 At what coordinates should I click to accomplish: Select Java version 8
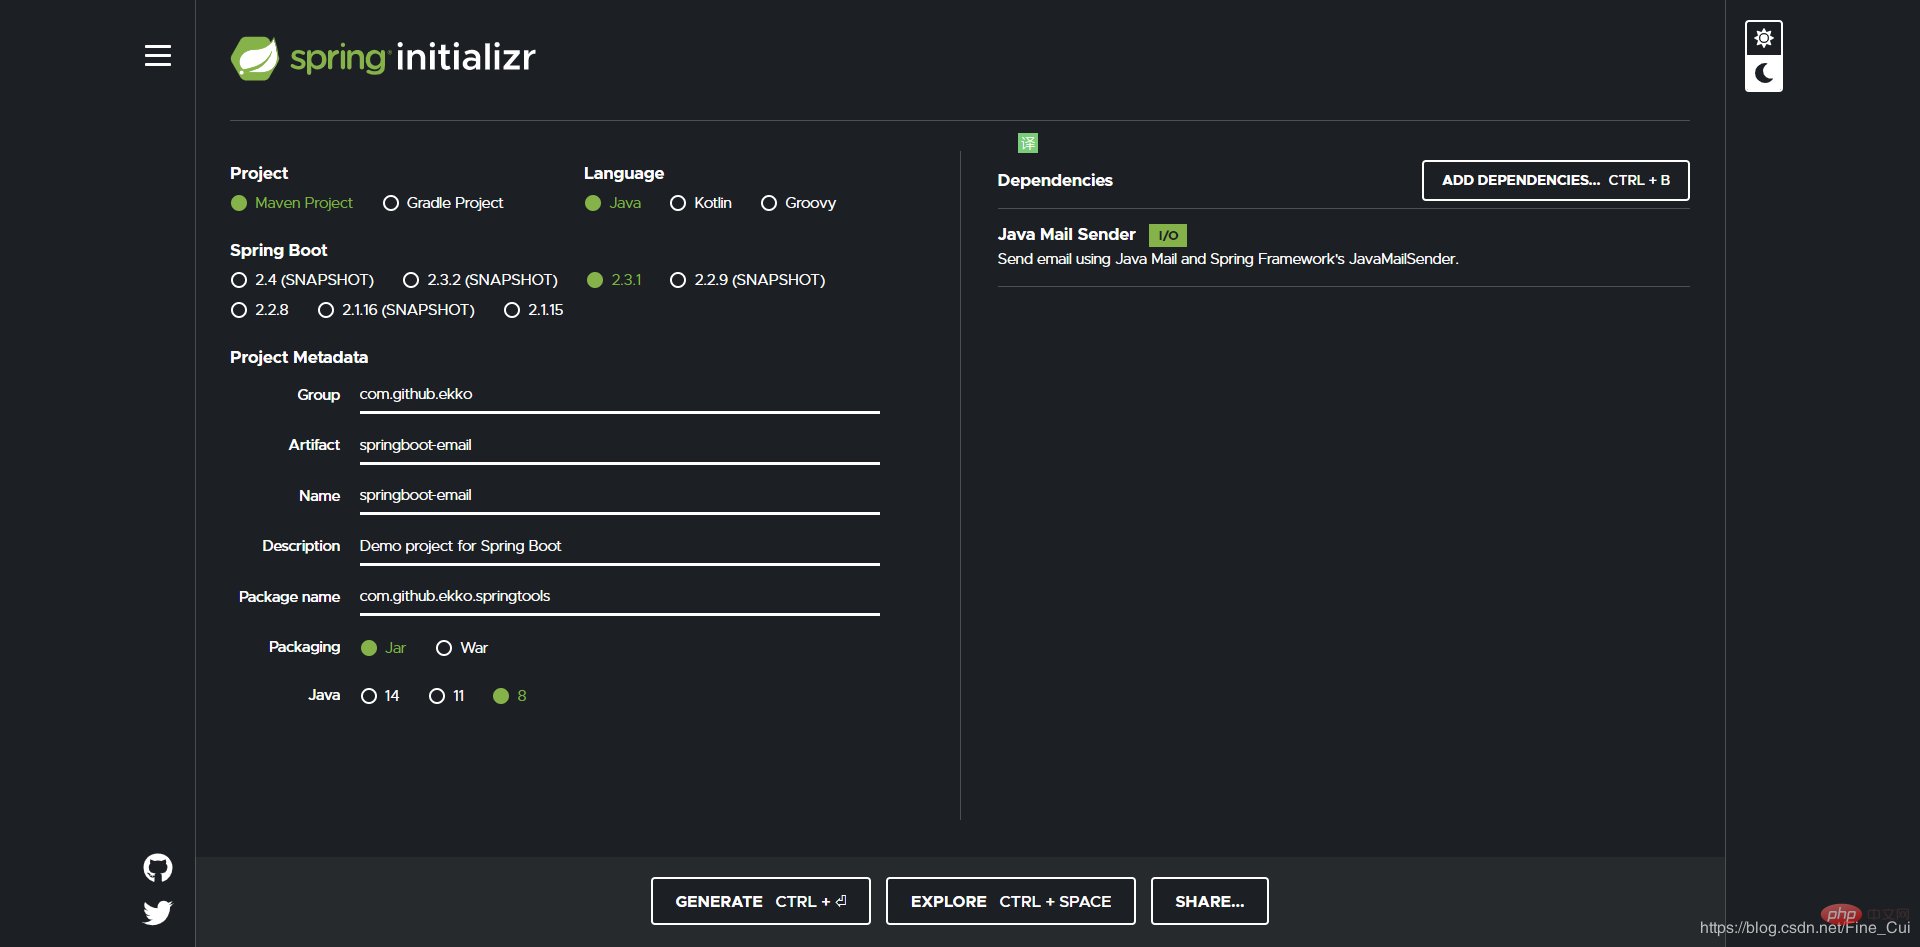510,696
